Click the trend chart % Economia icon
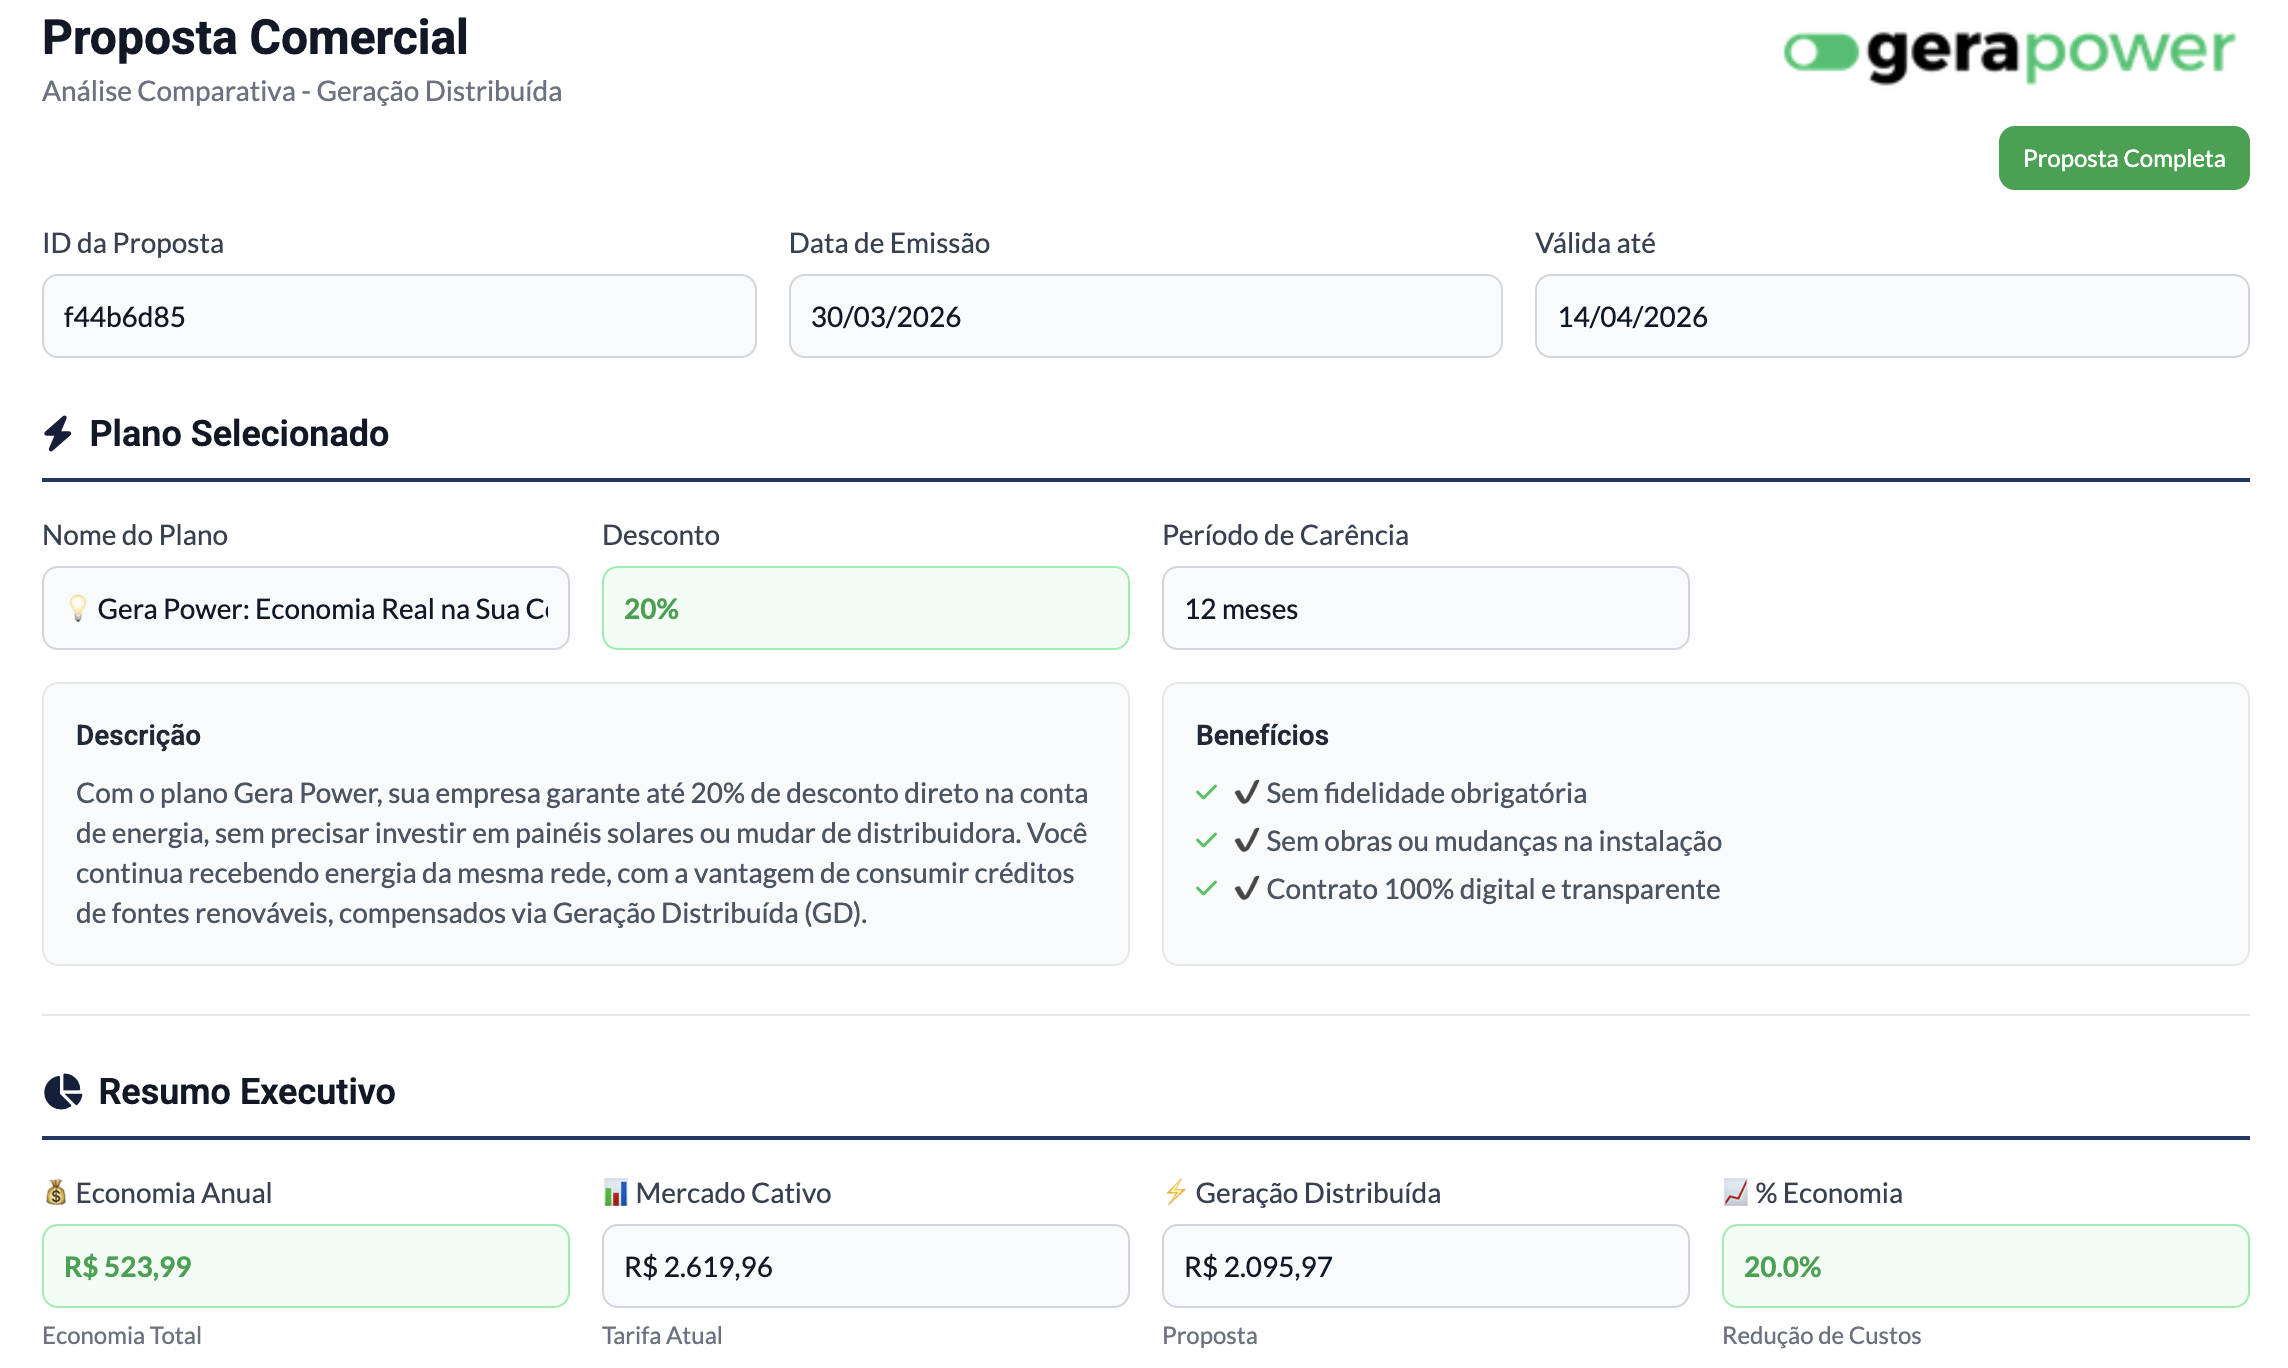 [1735, 1192]
